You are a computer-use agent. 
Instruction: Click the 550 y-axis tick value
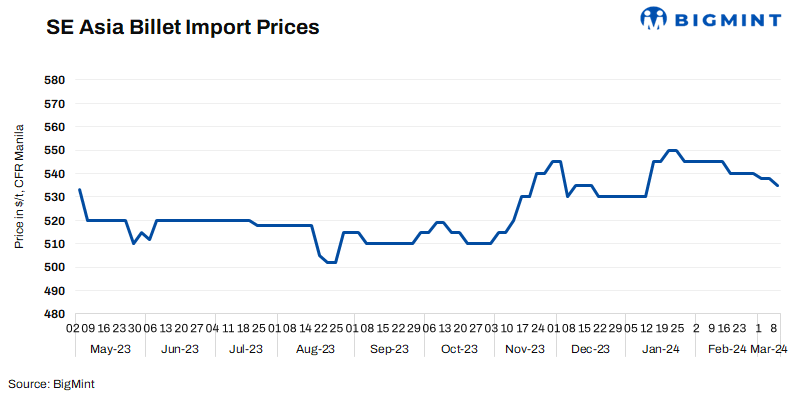coord(55,150)
